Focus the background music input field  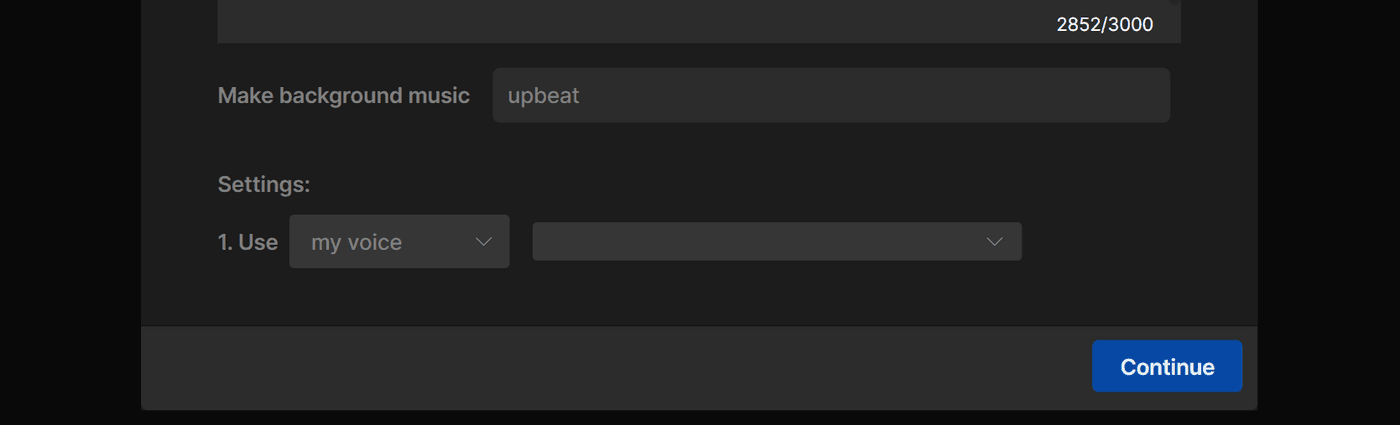coord(830,96)
